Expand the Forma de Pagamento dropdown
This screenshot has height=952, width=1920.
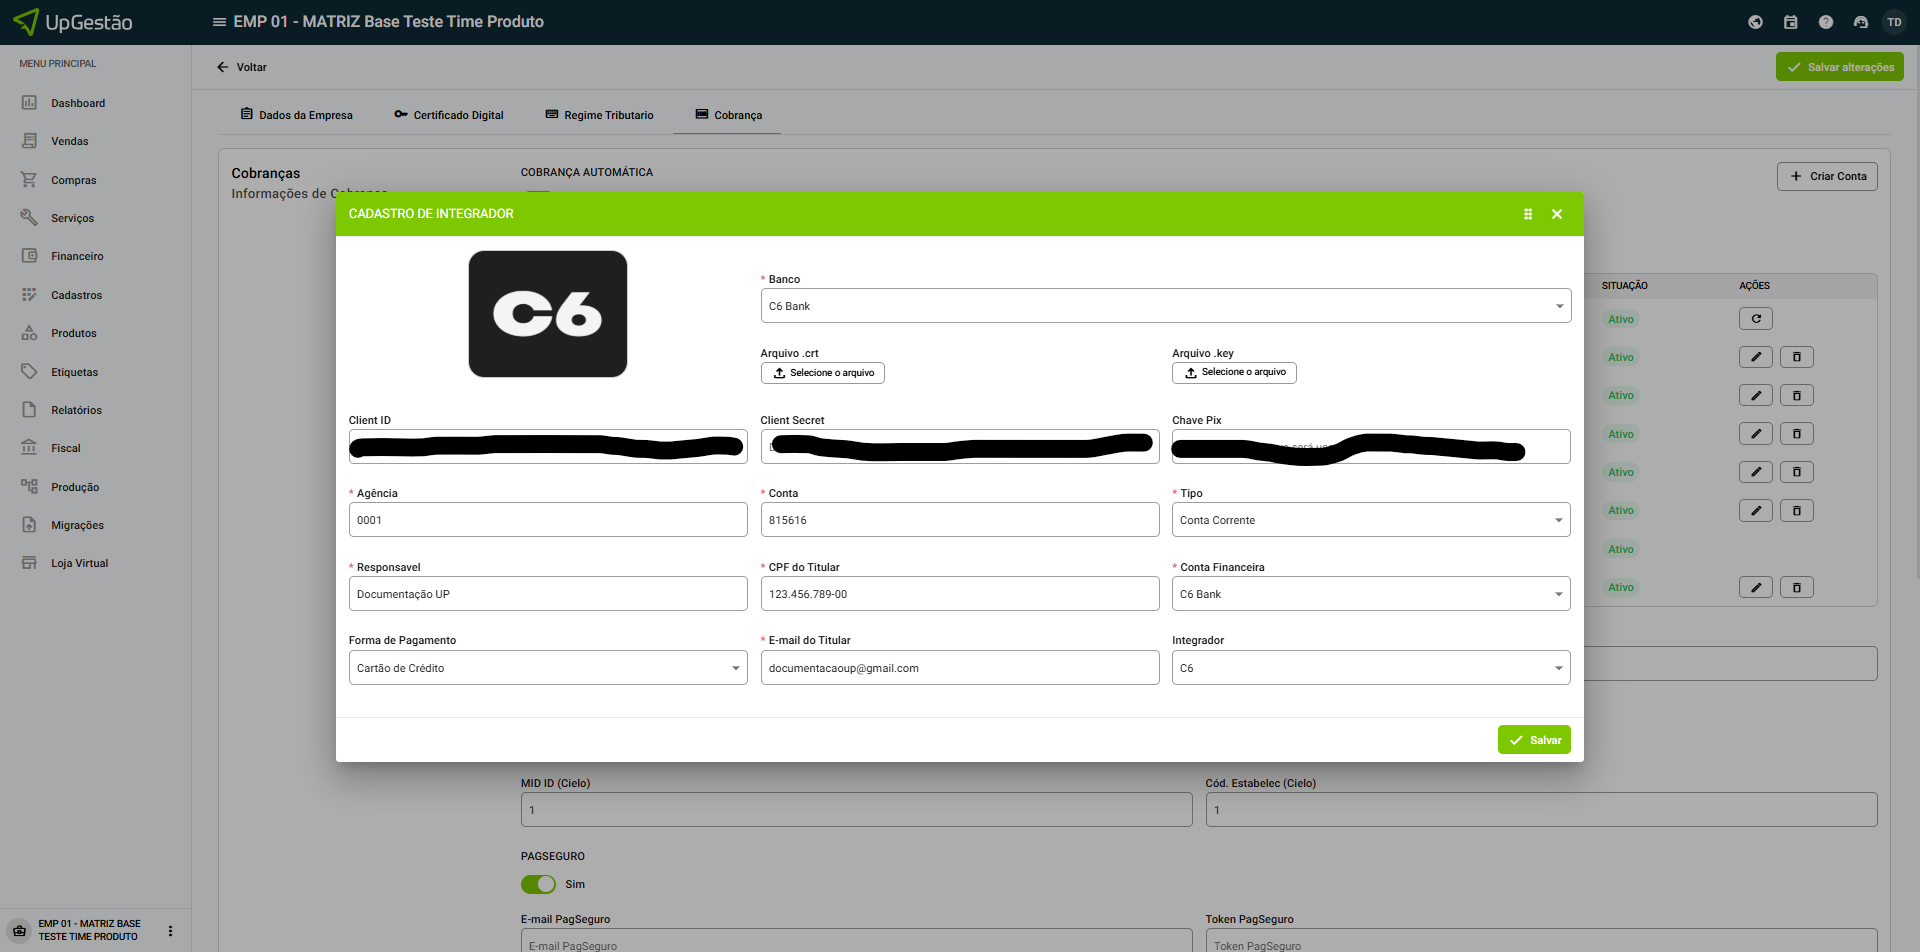(x=547, y=668)
